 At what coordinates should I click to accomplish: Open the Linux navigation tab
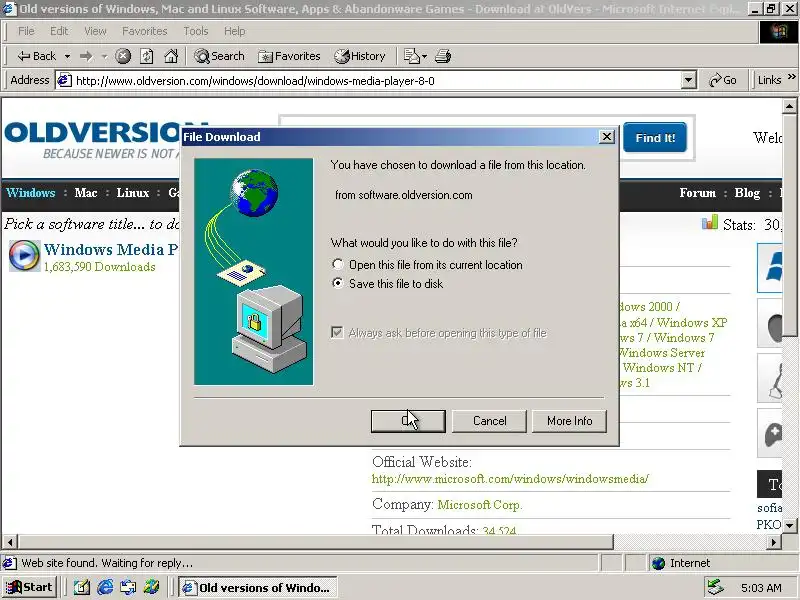(x=133, y=193)
